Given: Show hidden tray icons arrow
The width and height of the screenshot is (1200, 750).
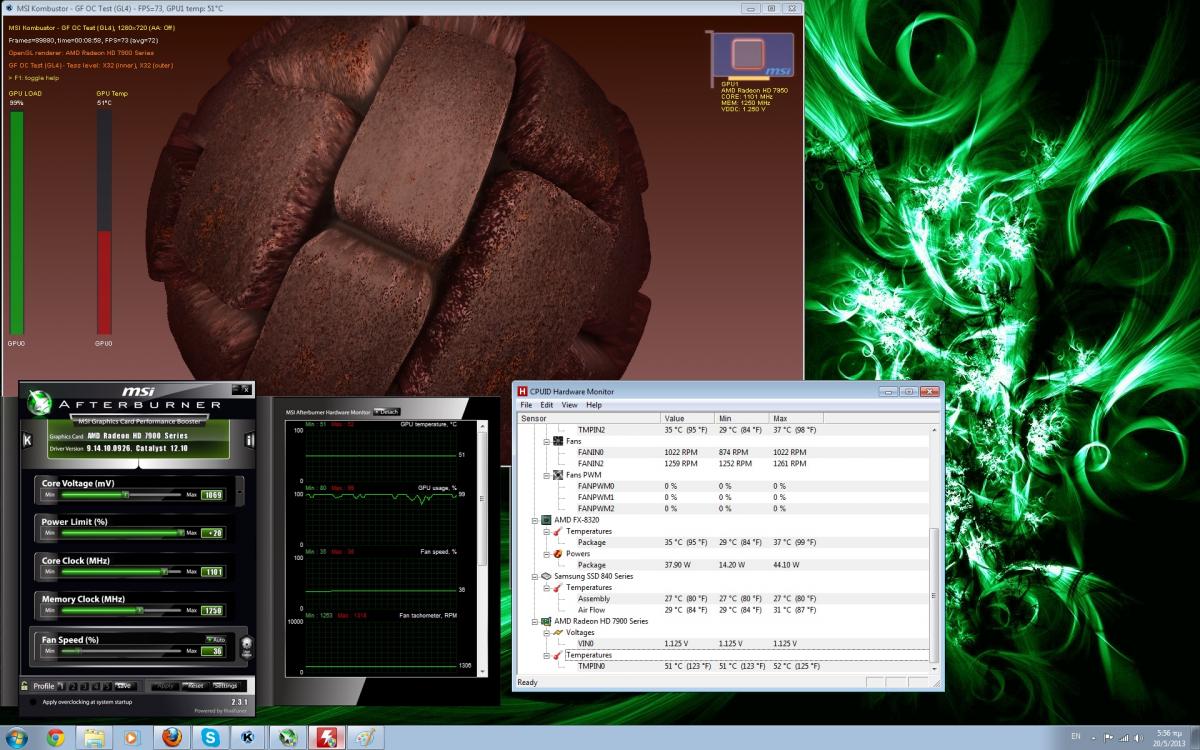Looking at the screenshot, I should point(1095,737).
